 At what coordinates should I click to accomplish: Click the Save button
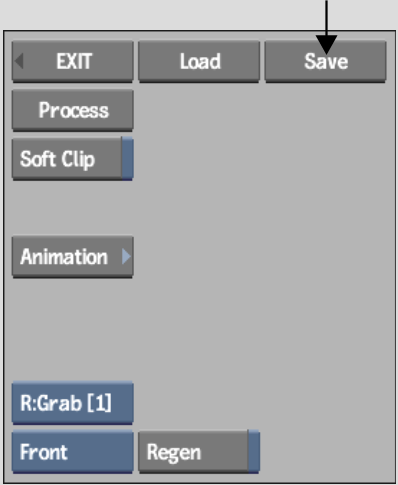pos(325,61)
